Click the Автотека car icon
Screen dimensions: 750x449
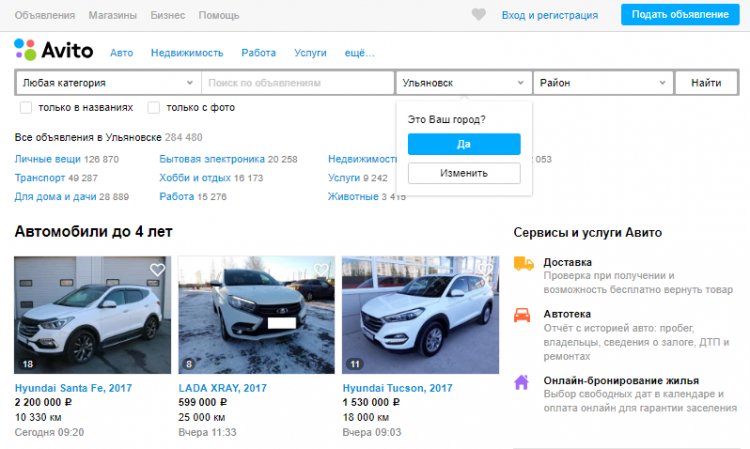tap(522, 314)
